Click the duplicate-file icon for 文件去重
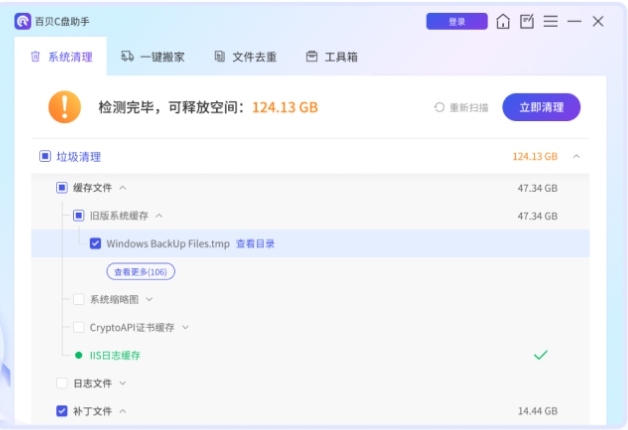 tap(219, 56)
